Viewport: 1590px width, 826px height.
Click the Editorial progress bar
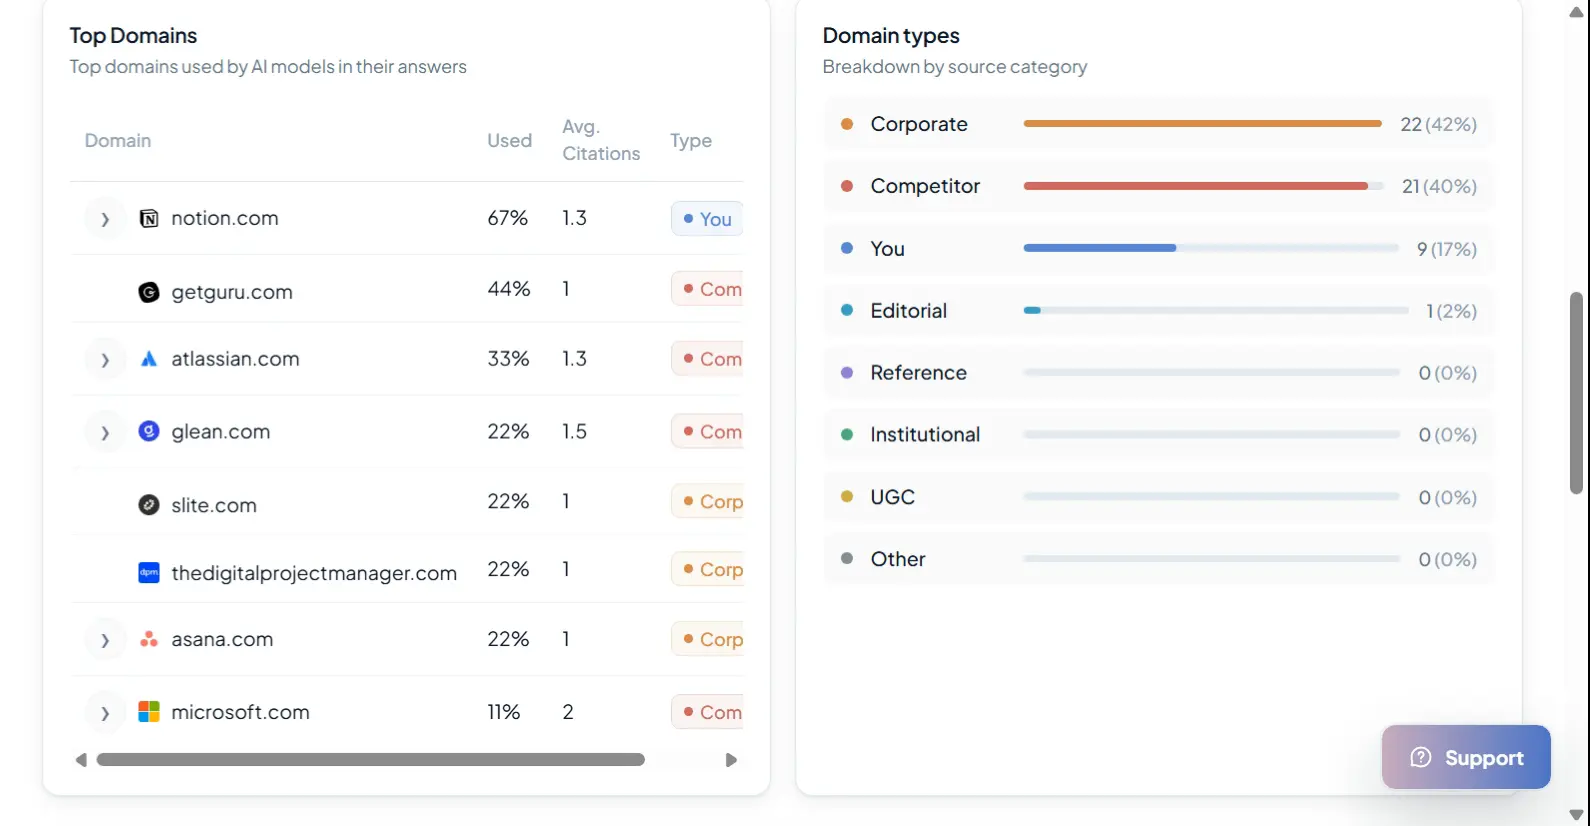pos(1215,310)
